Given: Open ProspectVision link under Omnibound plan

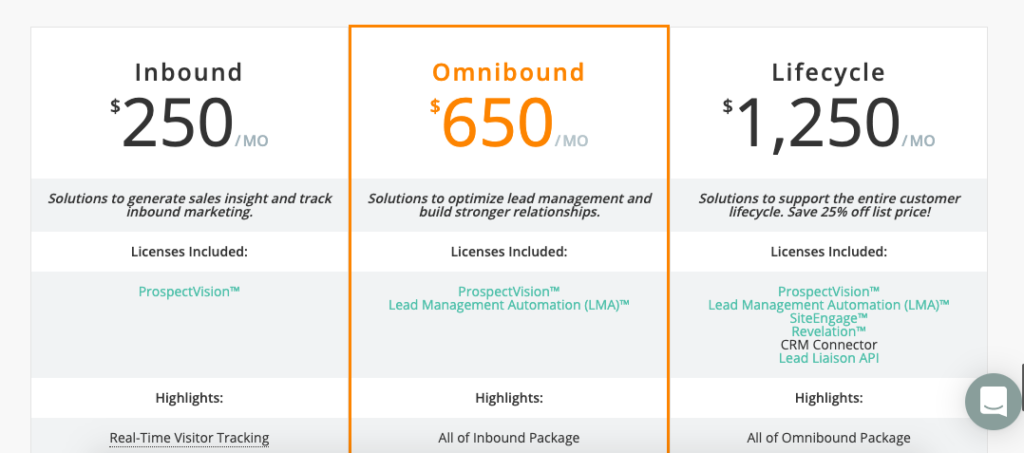Looking at the screenshot, I should 509,291.
